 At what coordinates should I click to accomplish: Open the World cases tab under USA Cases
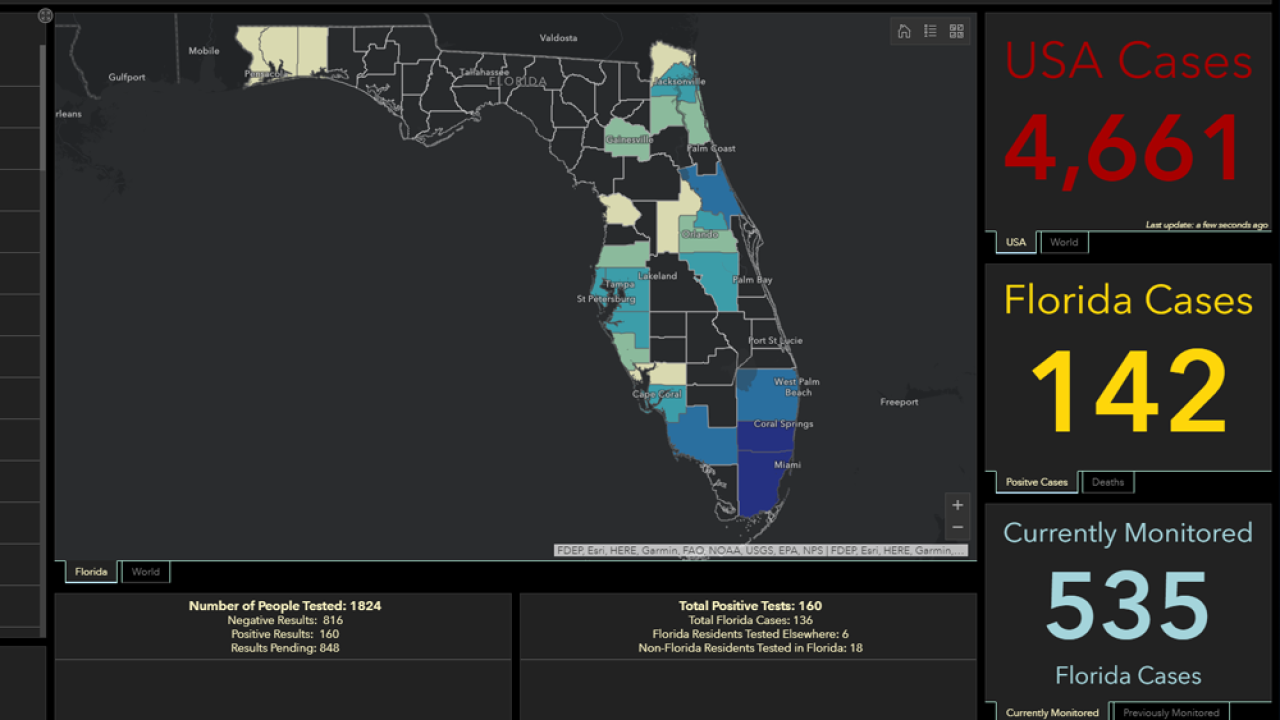click(x=1064, y=242)
